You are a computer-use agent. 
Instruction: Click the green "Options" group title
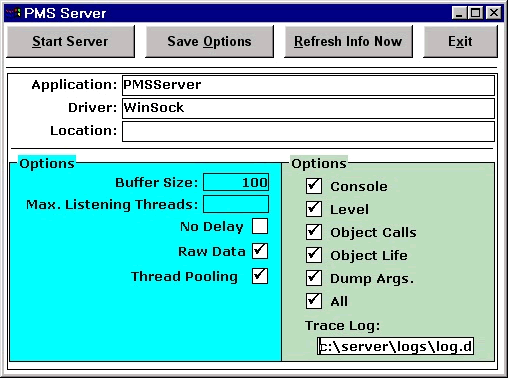point(319,164)
